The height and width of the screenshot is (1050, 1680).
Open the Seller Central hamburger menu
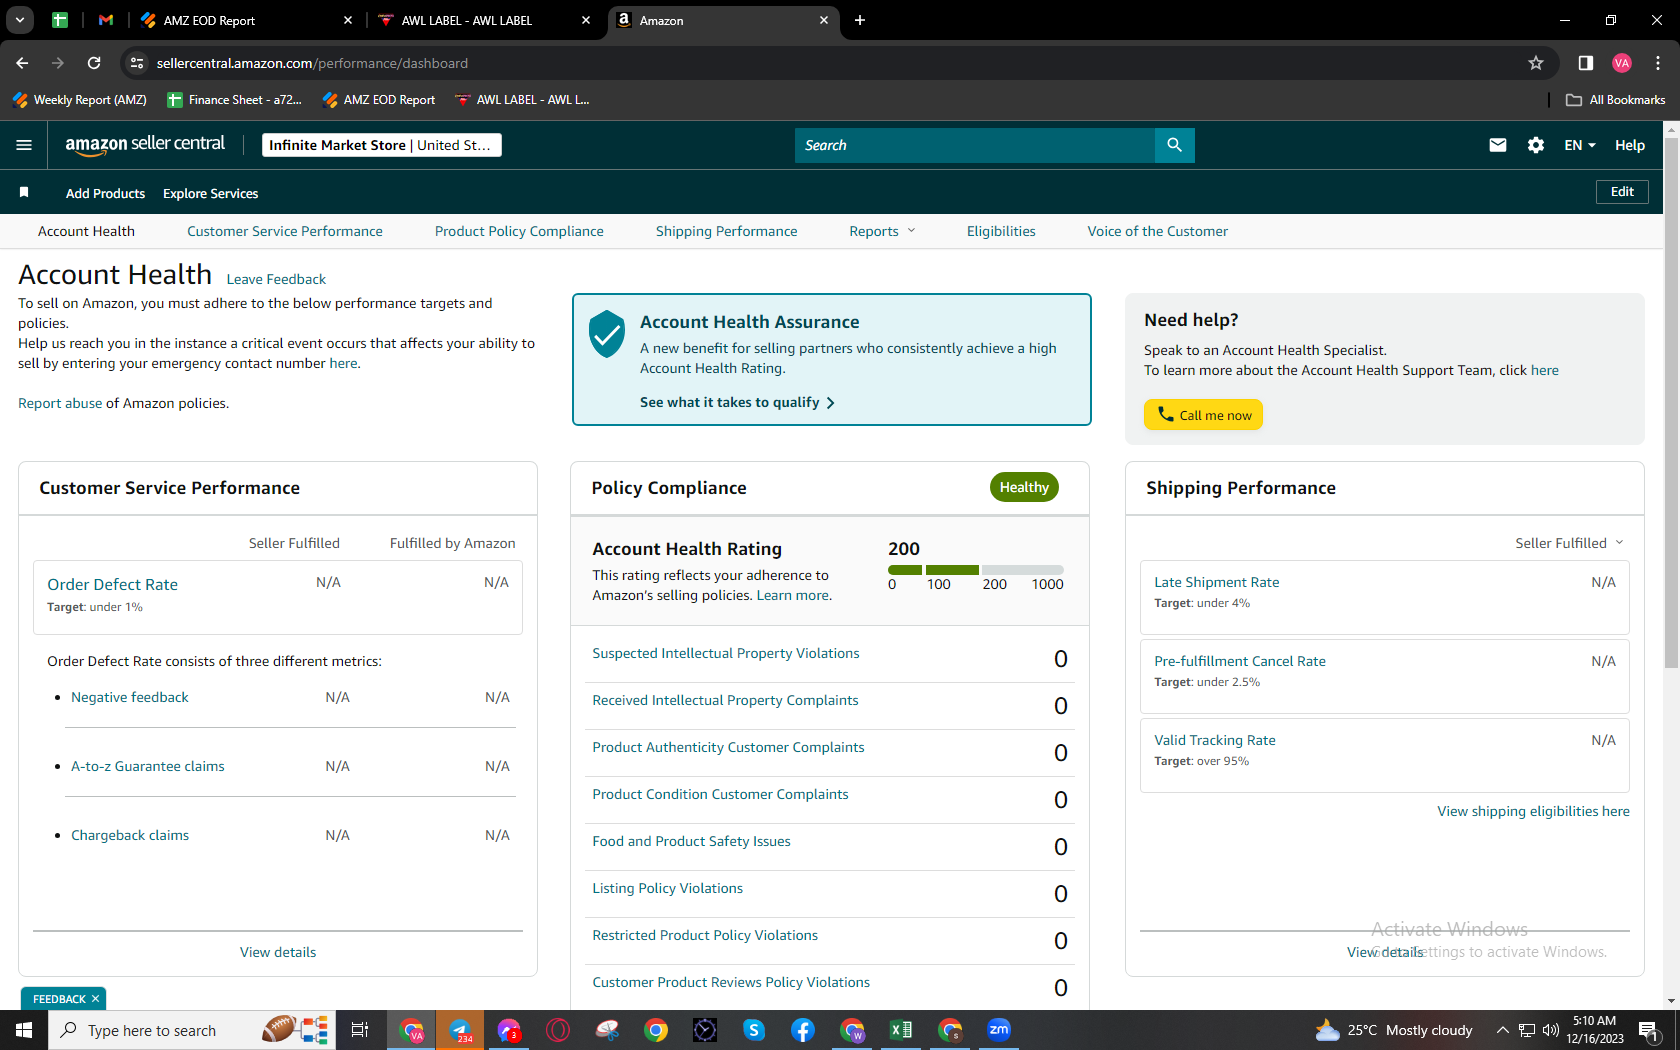(x=24, y=145)
